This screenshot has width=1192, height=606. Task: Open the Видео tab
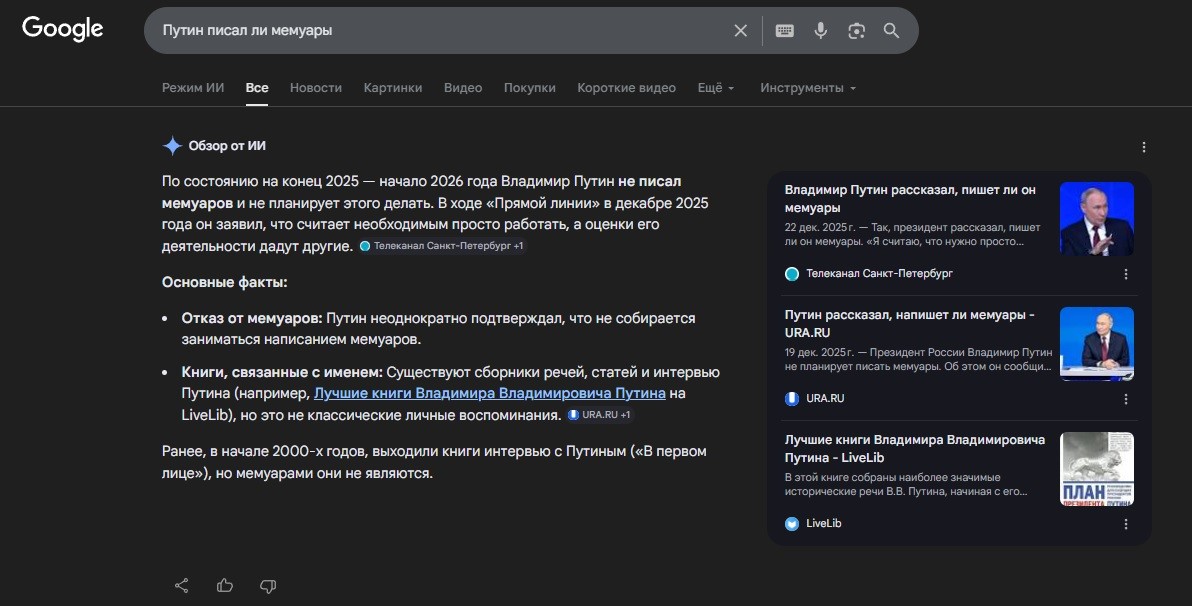coord(463,87)
